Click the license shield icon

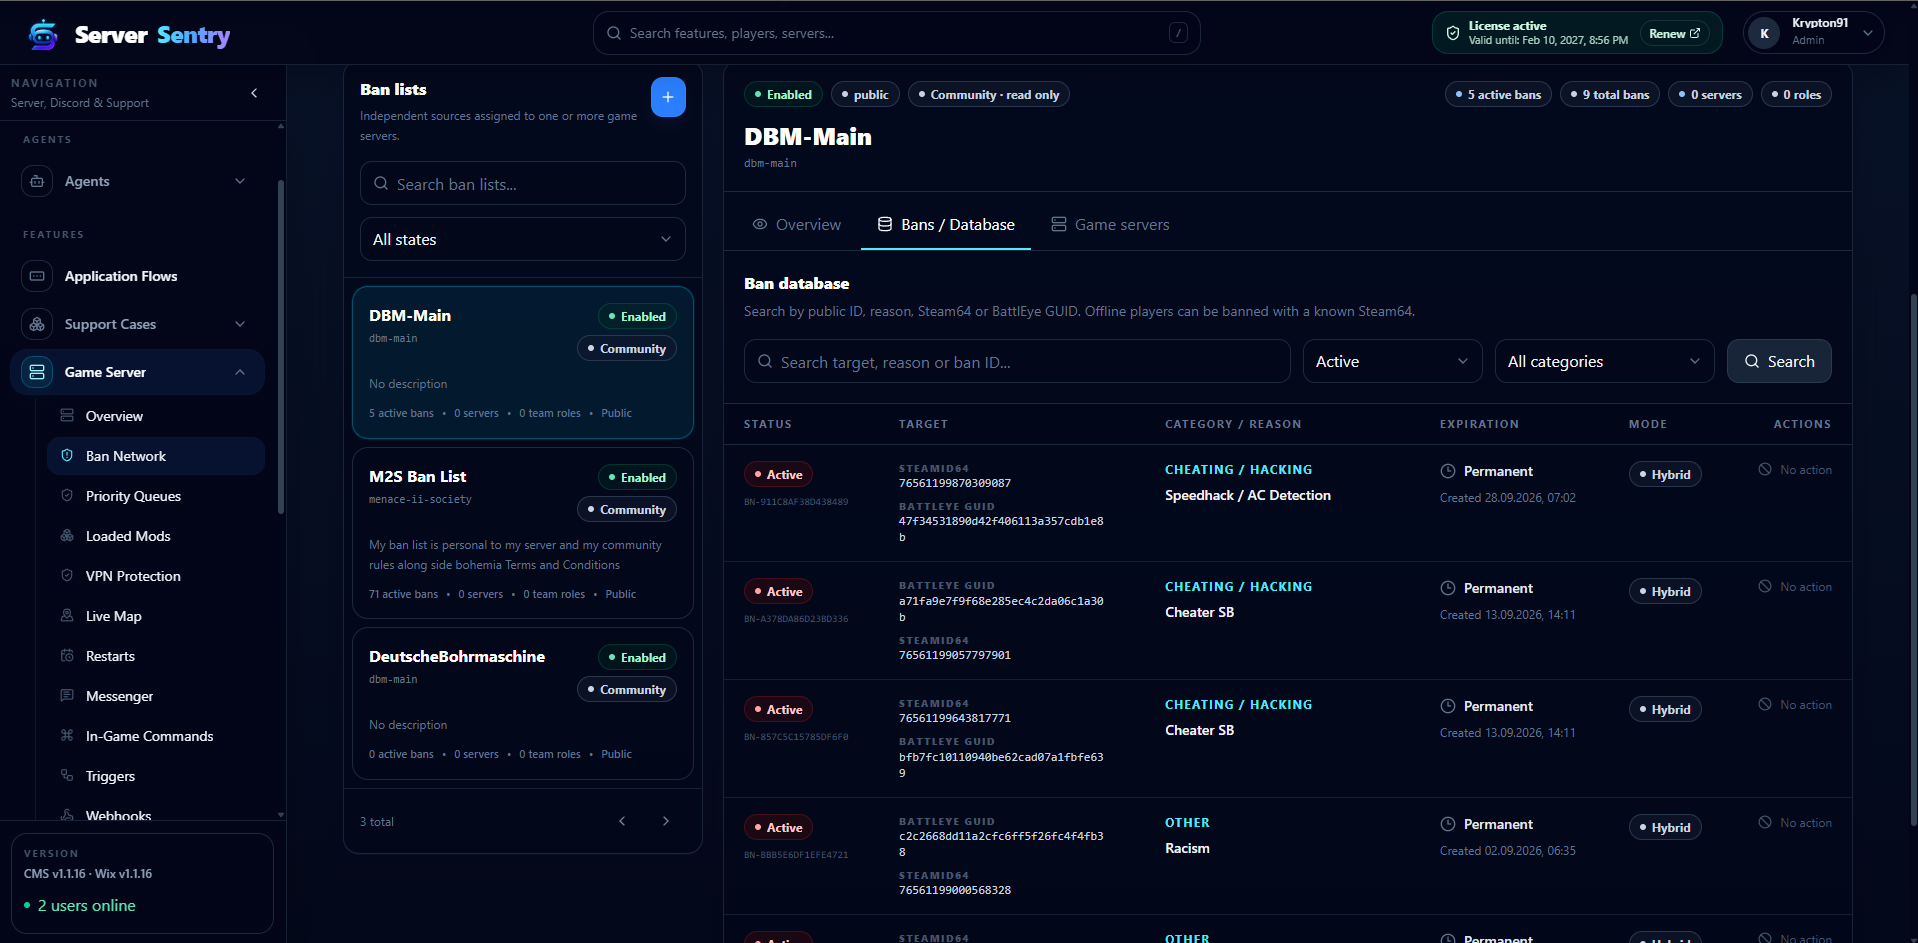pos(1452,33)
